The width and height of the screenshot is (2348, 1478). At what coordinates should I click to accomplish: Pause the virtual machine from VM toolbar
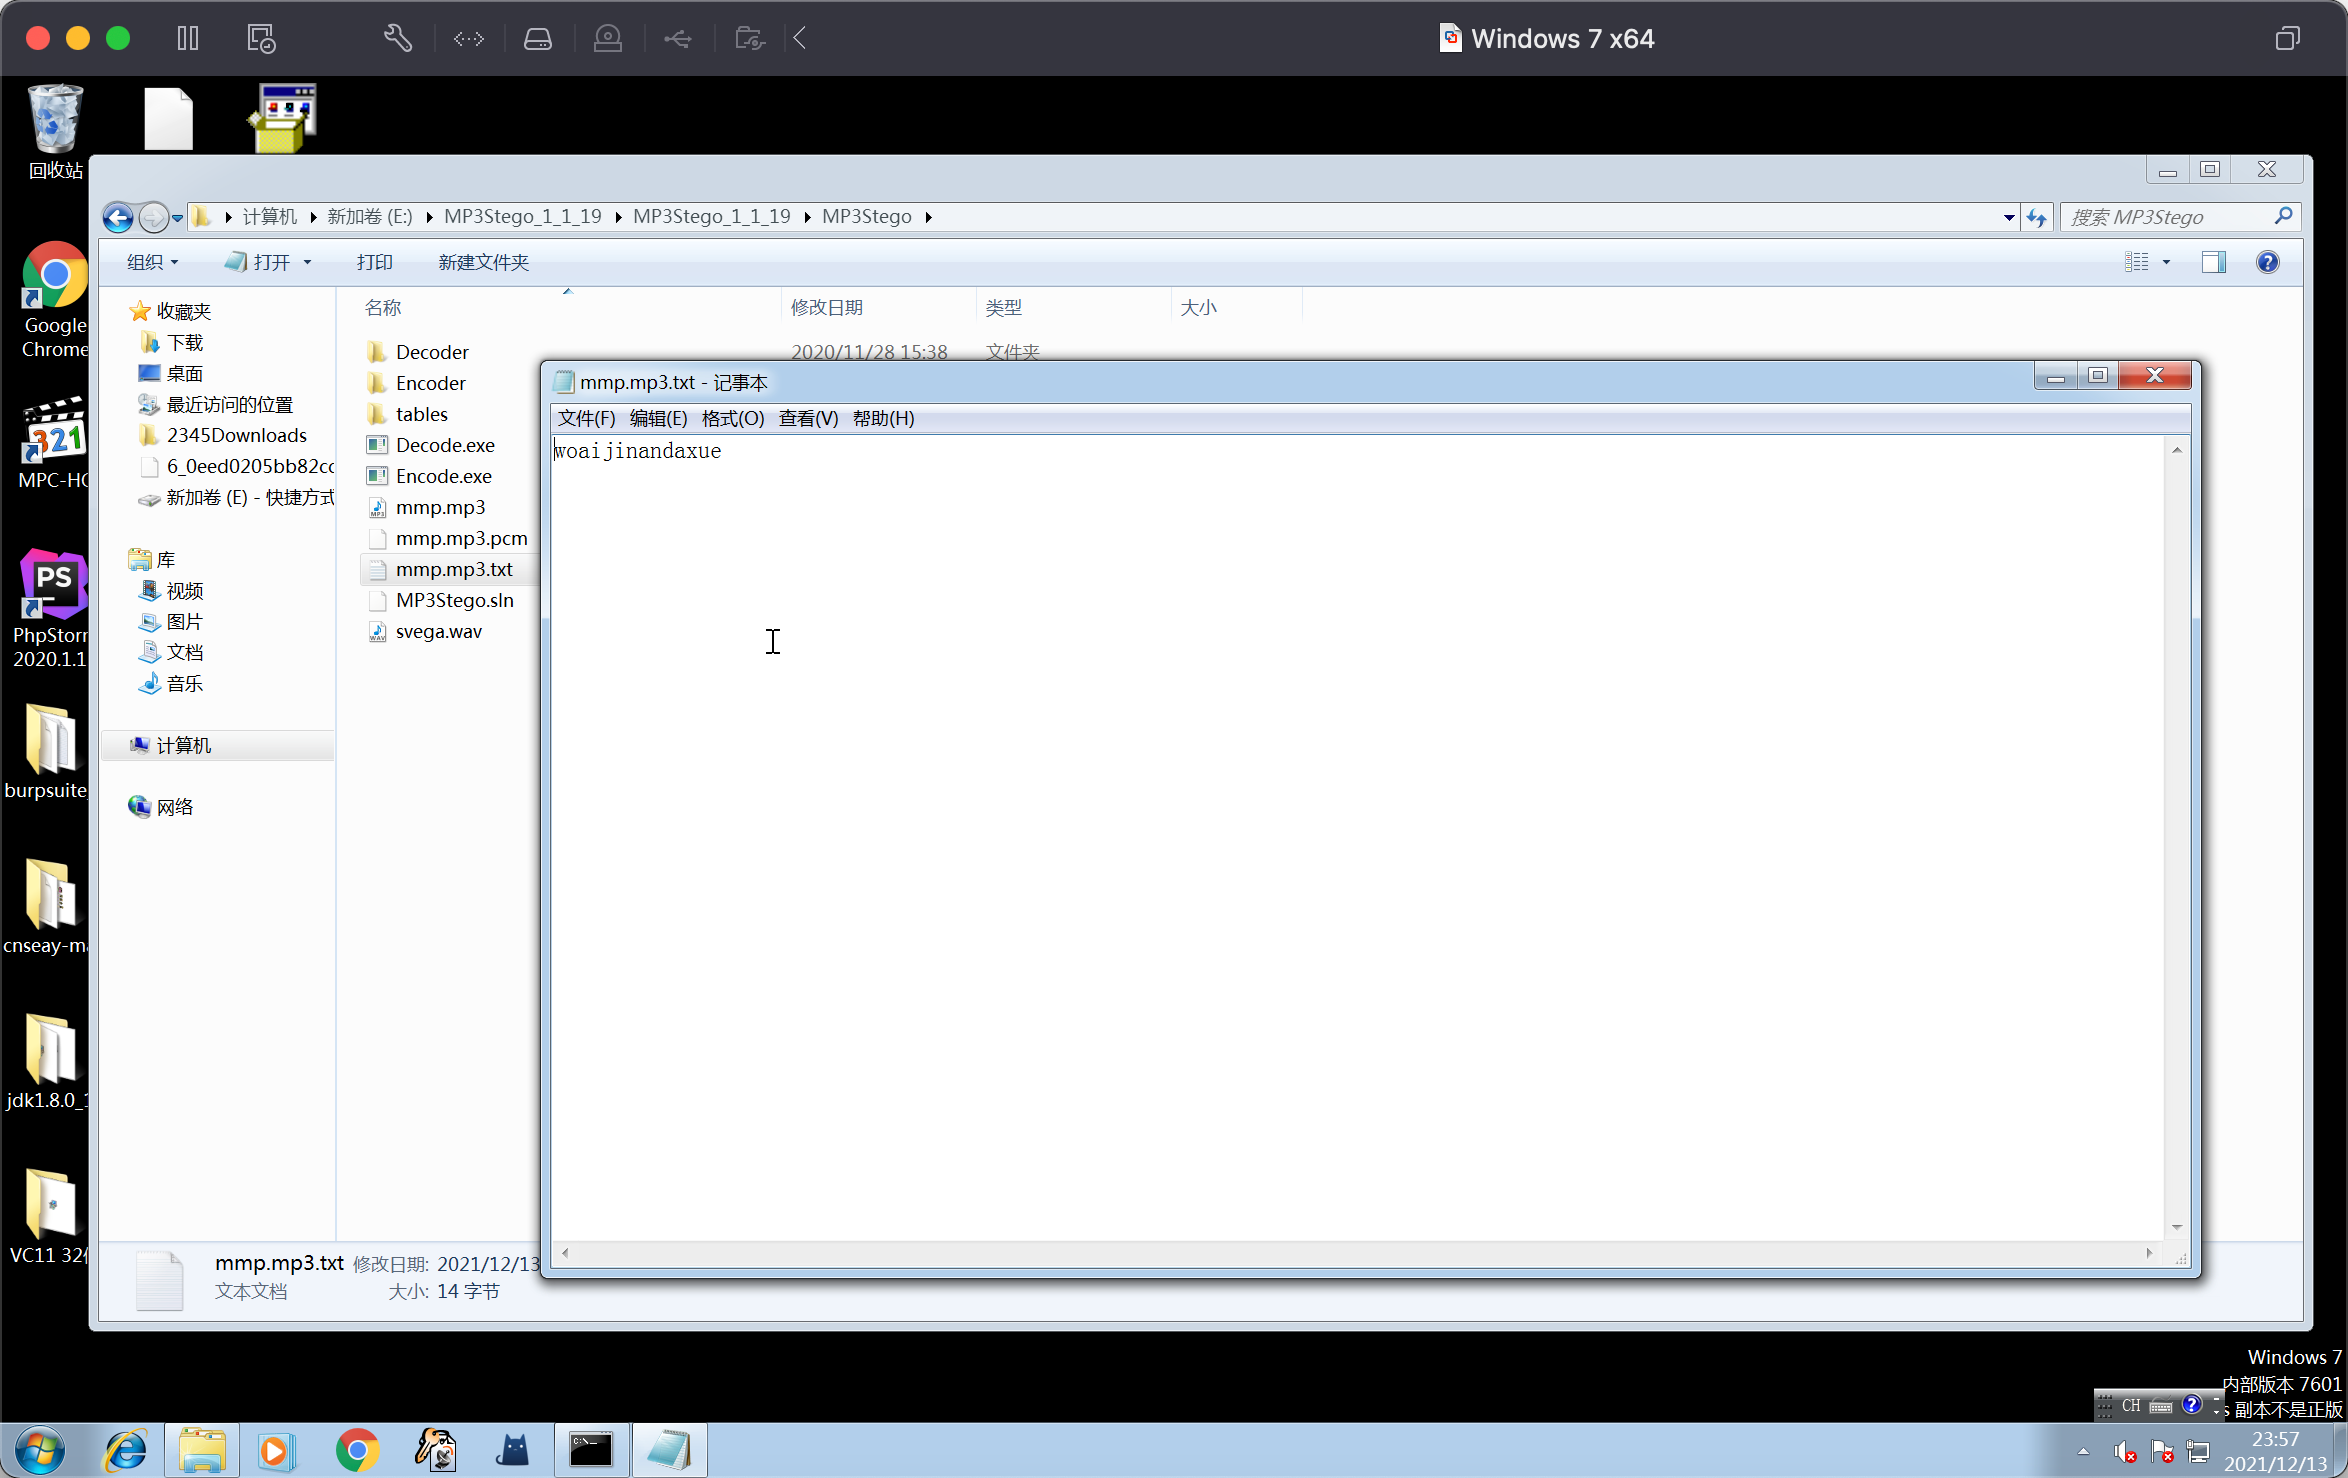188,38
